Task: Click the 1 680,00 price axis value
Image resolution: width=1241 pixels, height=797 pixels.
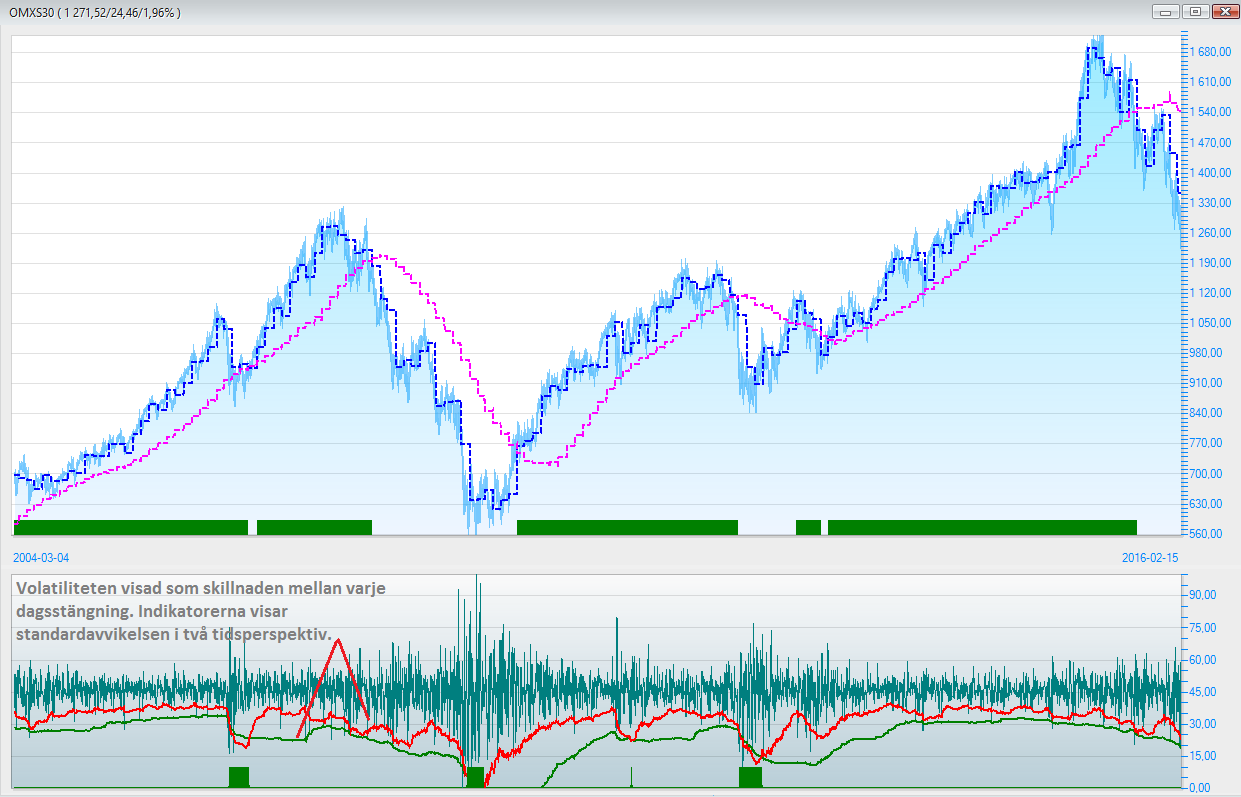Action: (1208, 51)
